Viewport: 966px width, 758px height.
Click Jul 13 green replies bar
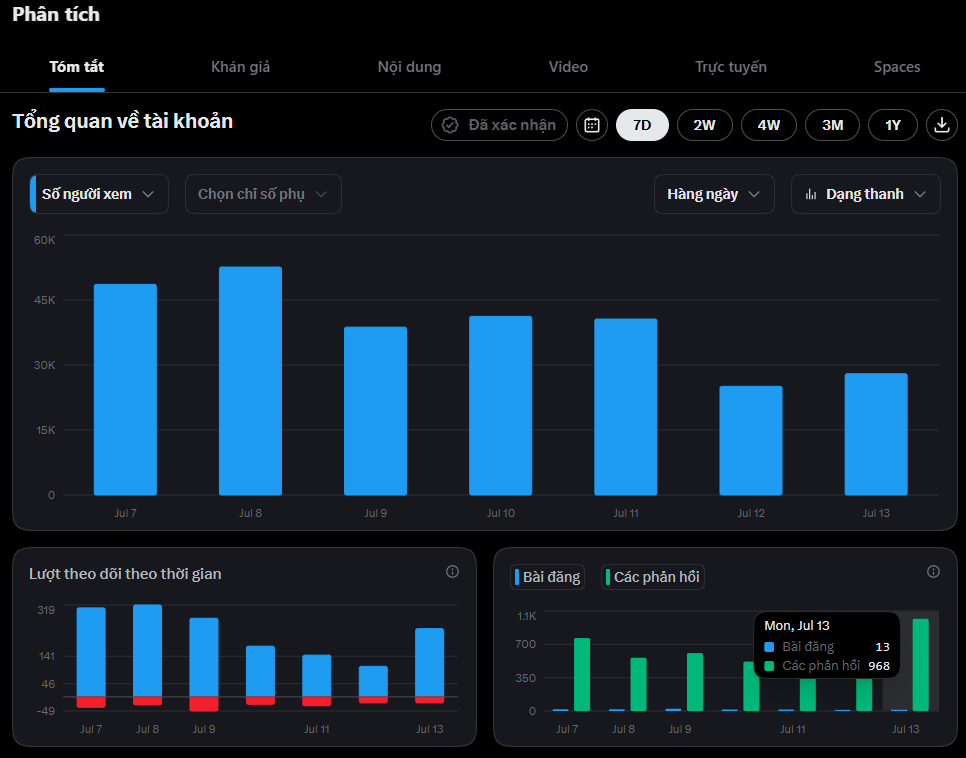tap(920, 665)
